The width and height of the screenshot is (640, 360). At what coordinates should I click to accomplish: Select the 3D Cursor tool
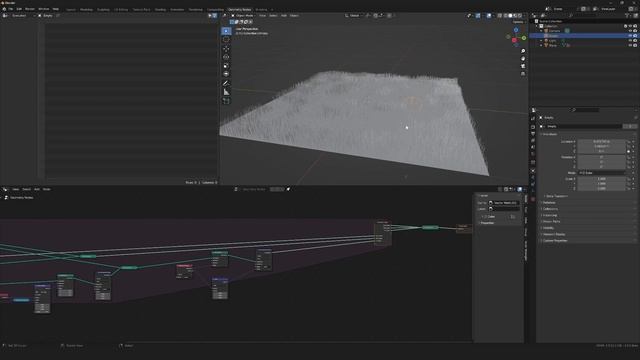pyautogui.click(x=226, y=40)
